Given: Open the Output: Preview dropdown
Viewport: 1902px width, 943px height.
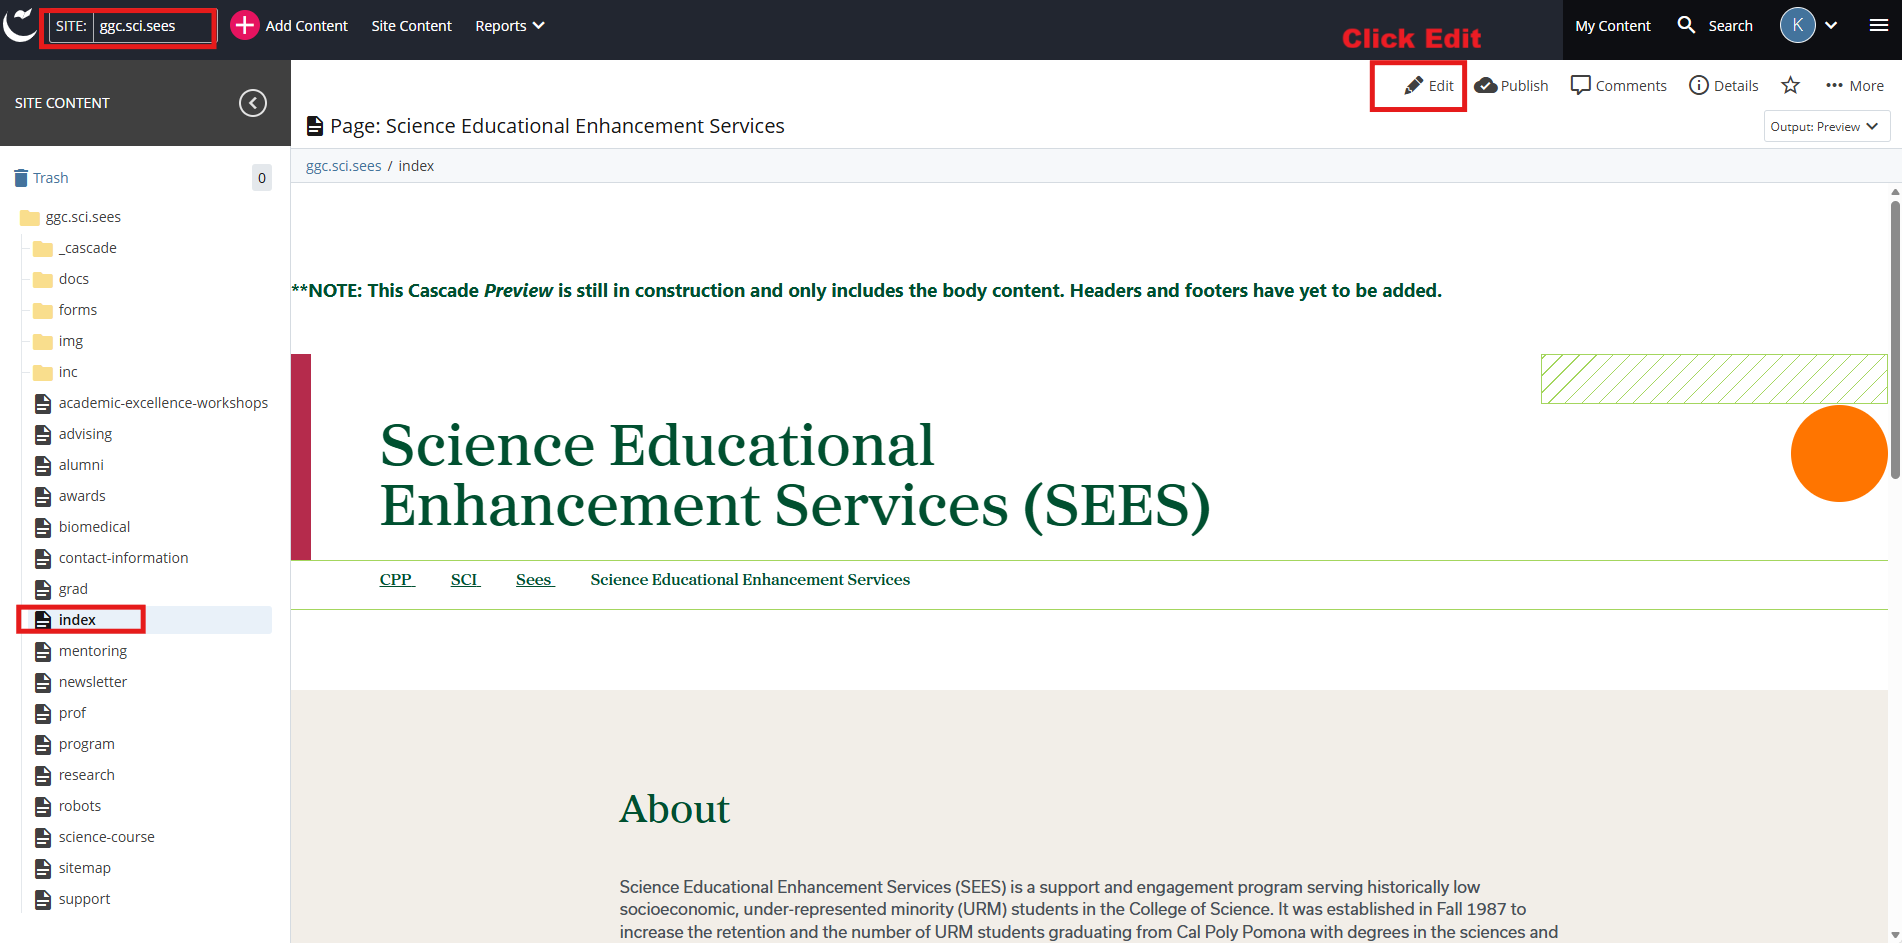Looking at the screenshot, I should pos(1825,127).
